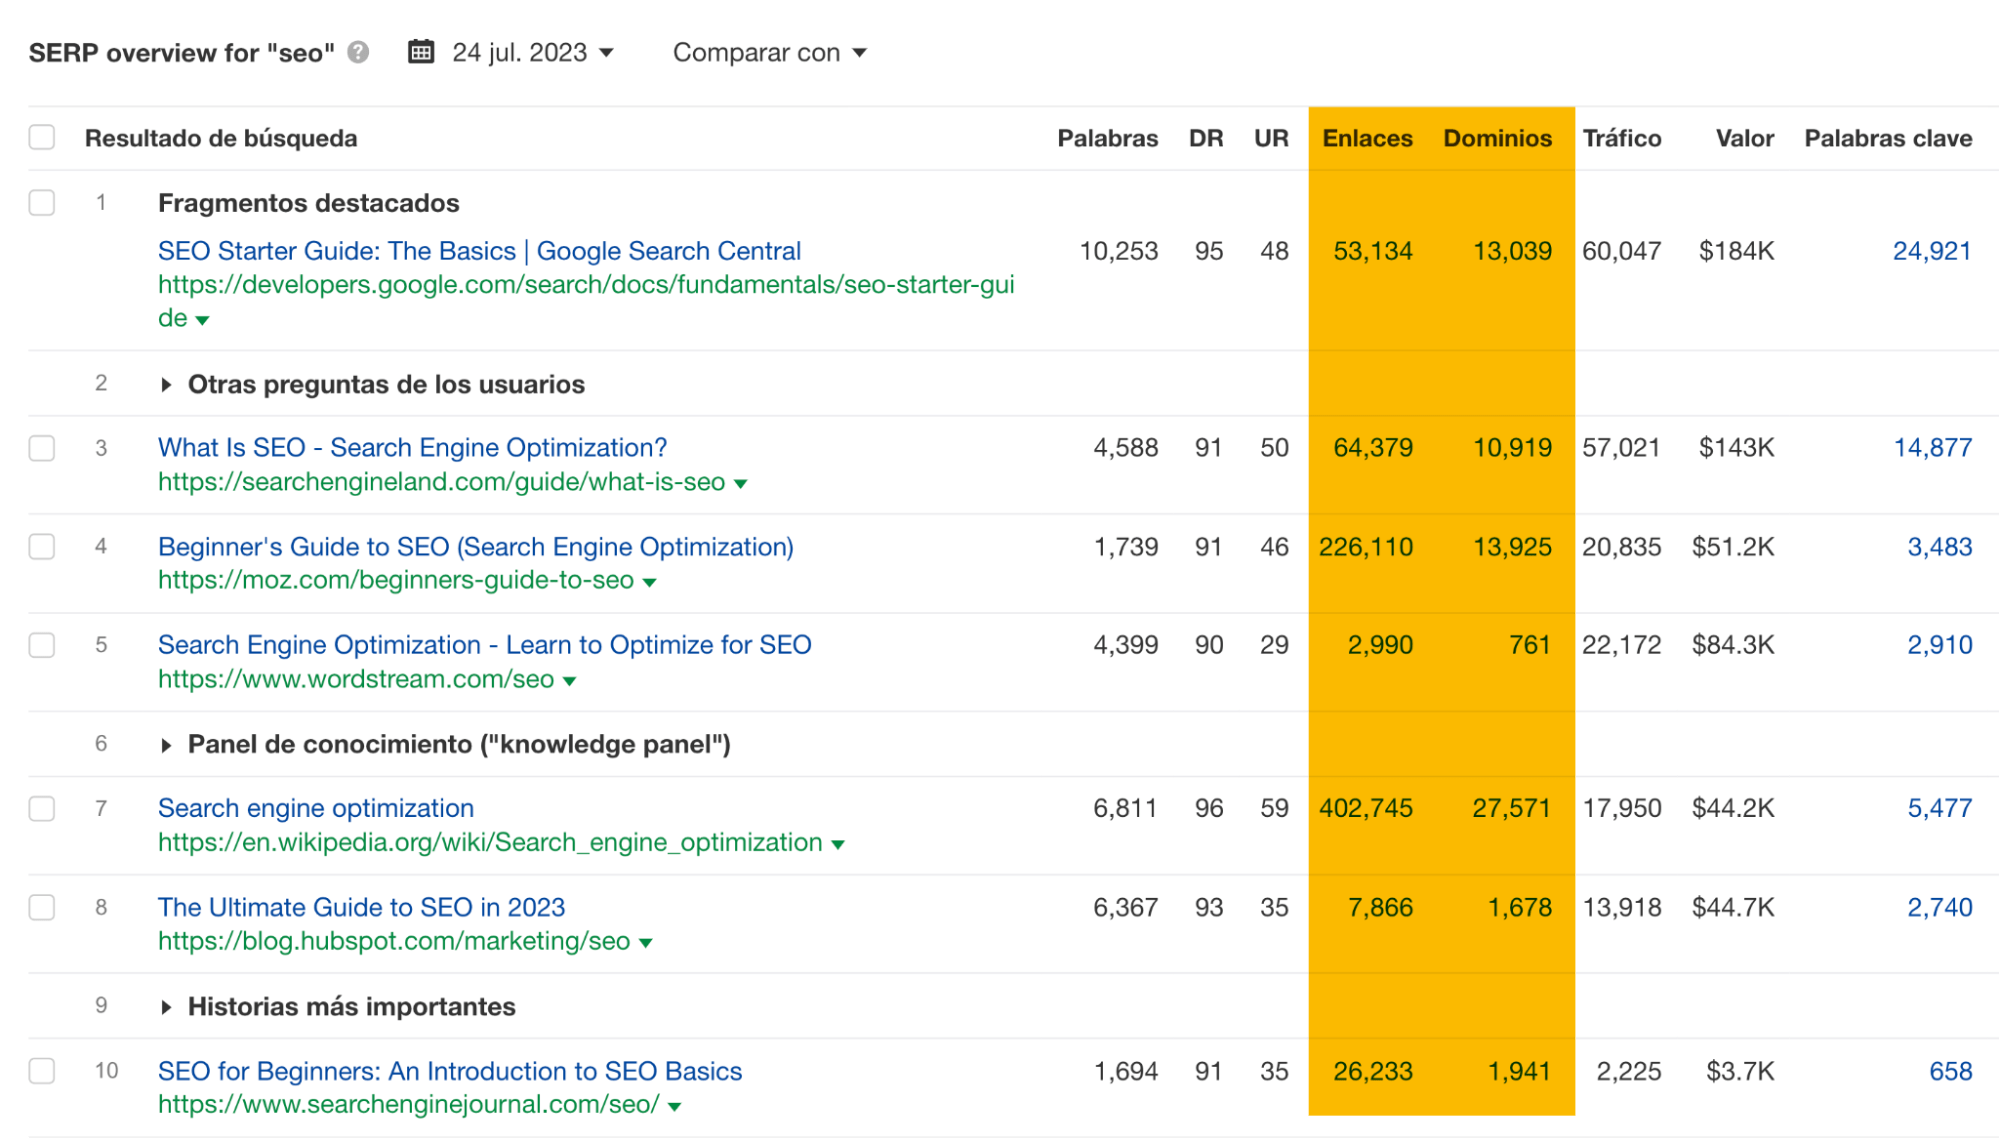The width and height of the screenshot is (1999, 1139).
Task: Open the URL caret next to moz.com link
Action: coord(650,580)
